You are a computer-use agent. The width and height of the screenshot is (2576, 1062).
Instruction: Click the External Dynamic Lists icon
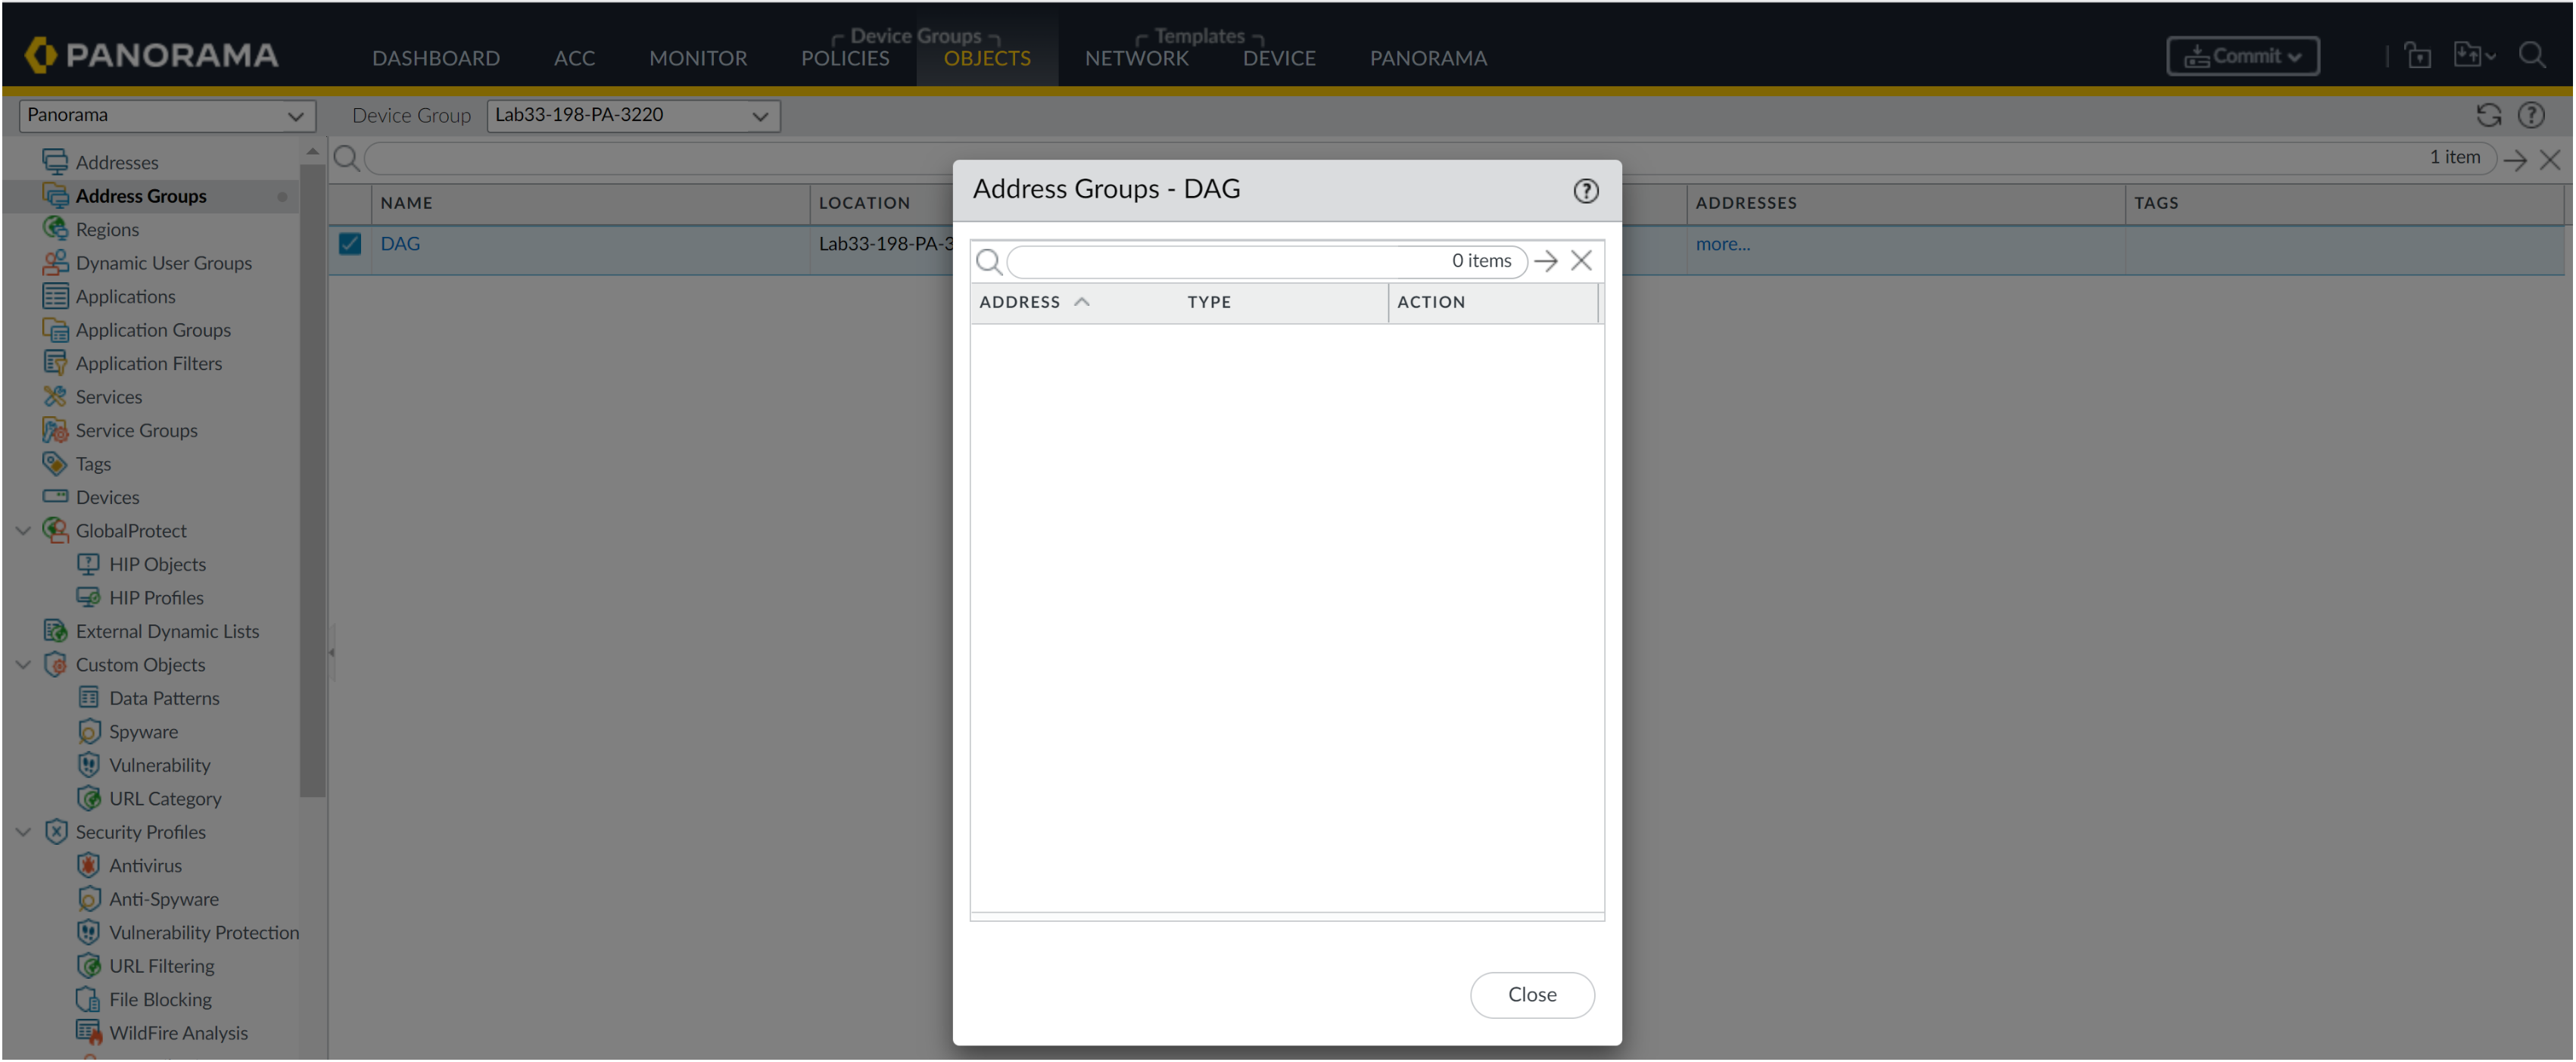coord(54,631)
